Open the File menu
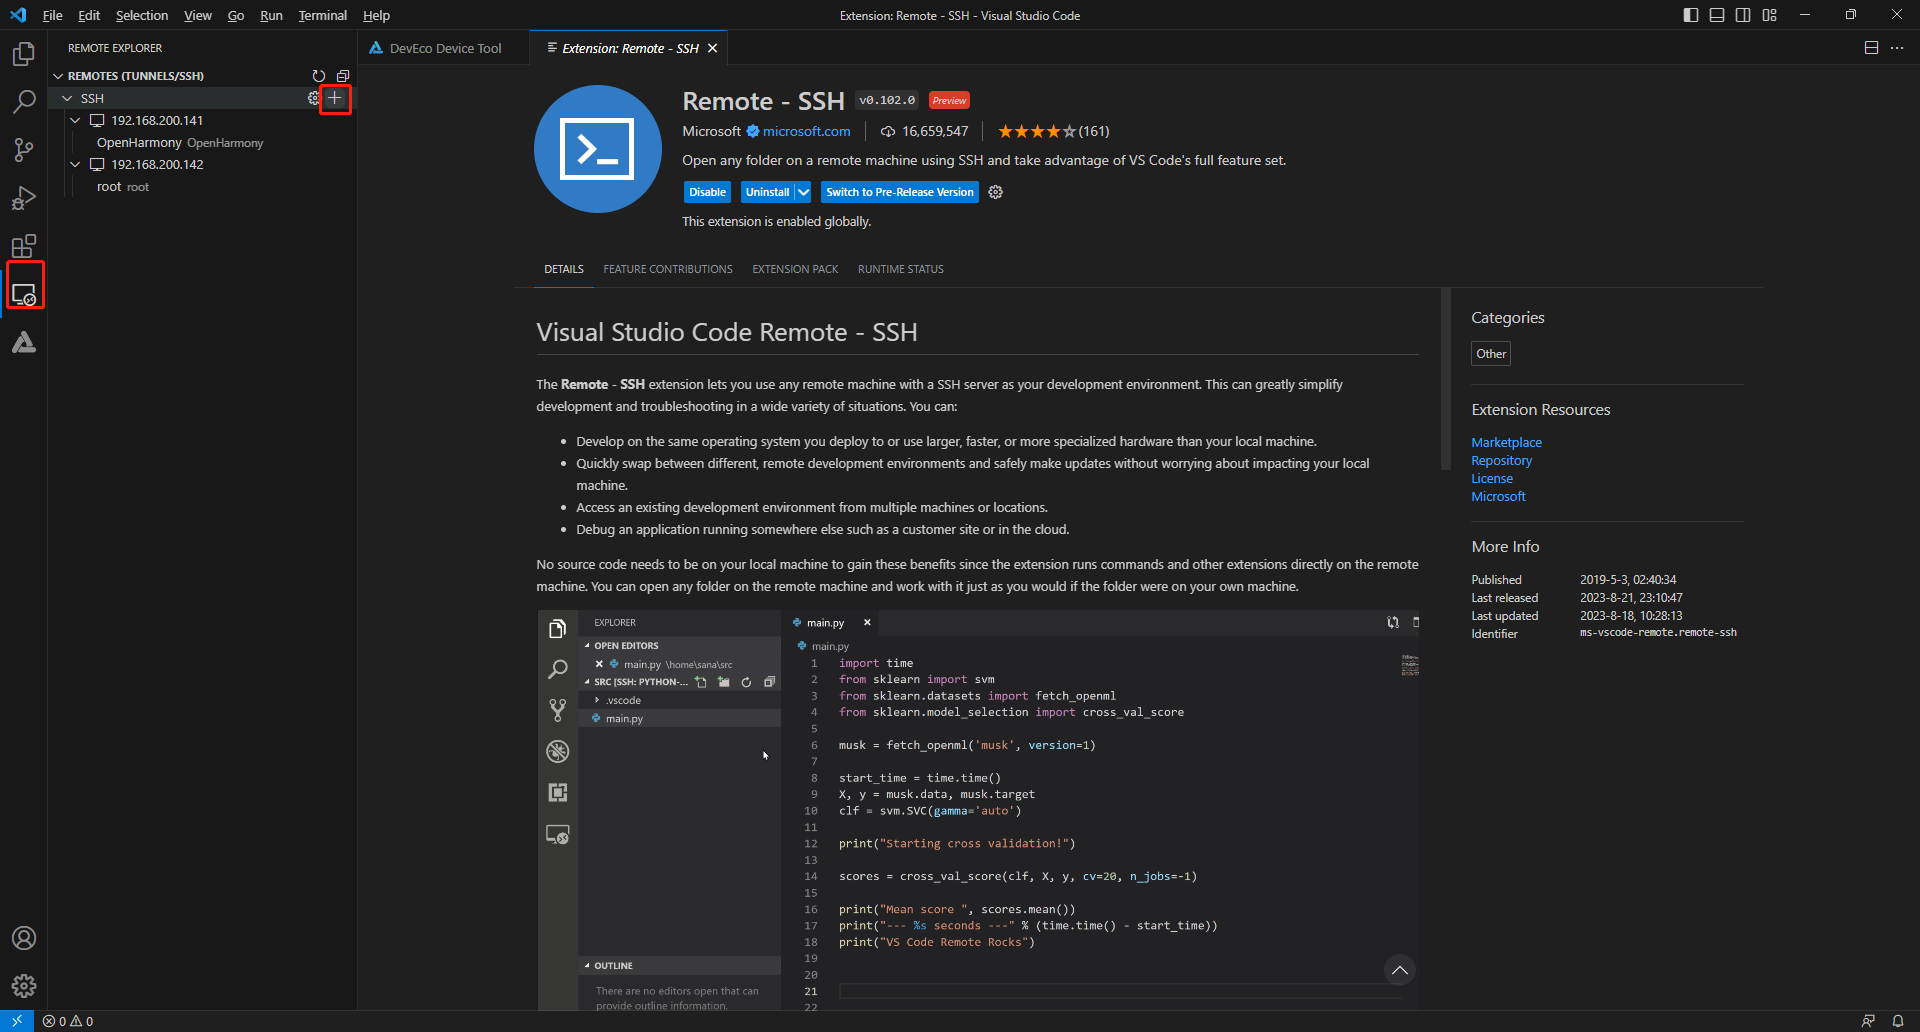This screenshot has height=1032, width=1920. pyautogui.click(x=53, y=15)
